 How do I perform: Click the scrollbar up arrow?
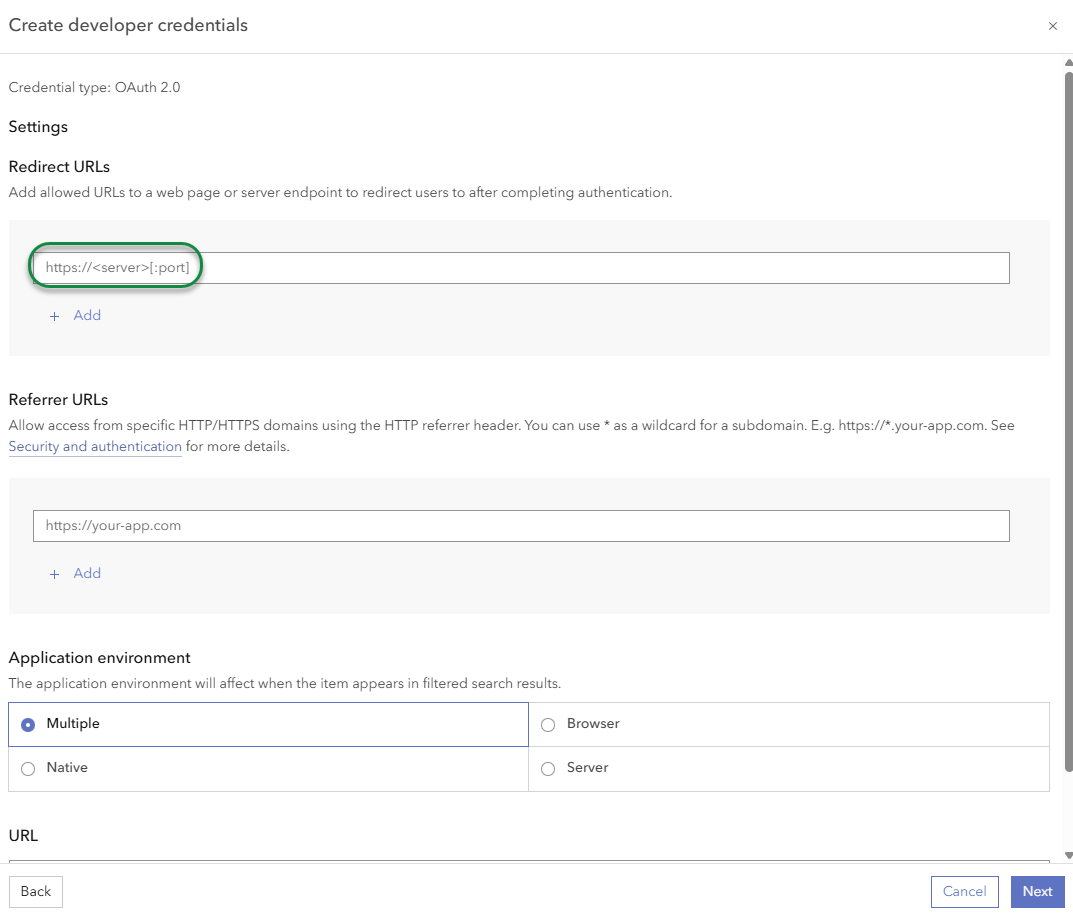[x=1066, y=62]
